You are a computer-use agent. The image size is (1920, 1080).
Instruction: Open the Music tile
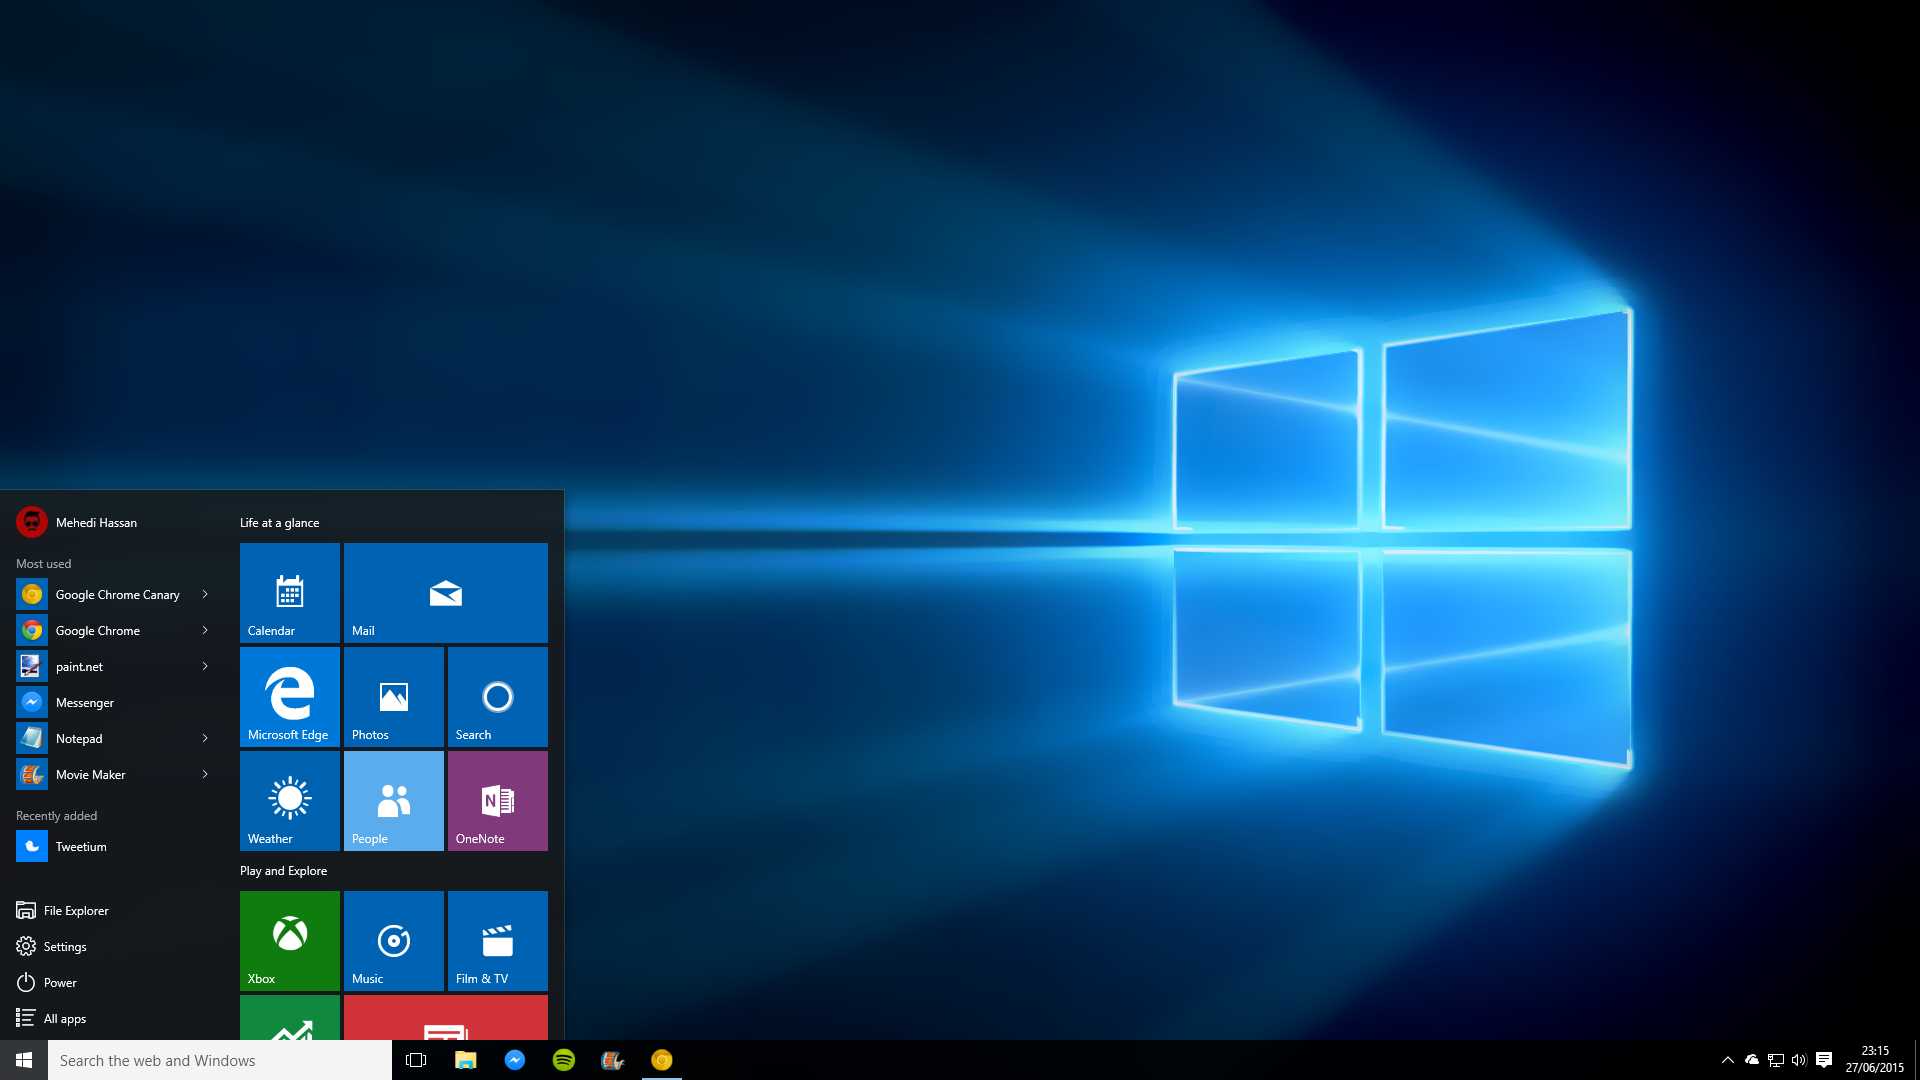393,940
